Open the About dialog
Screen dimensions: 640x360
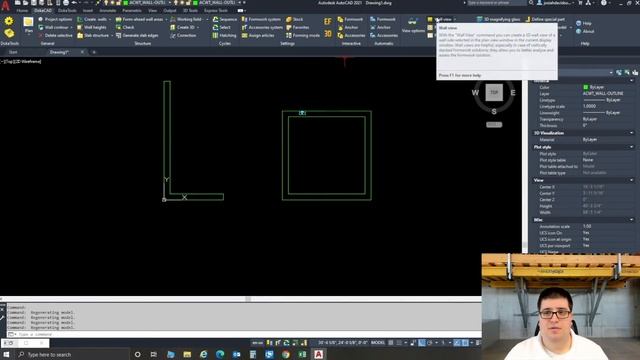point(585,31)
